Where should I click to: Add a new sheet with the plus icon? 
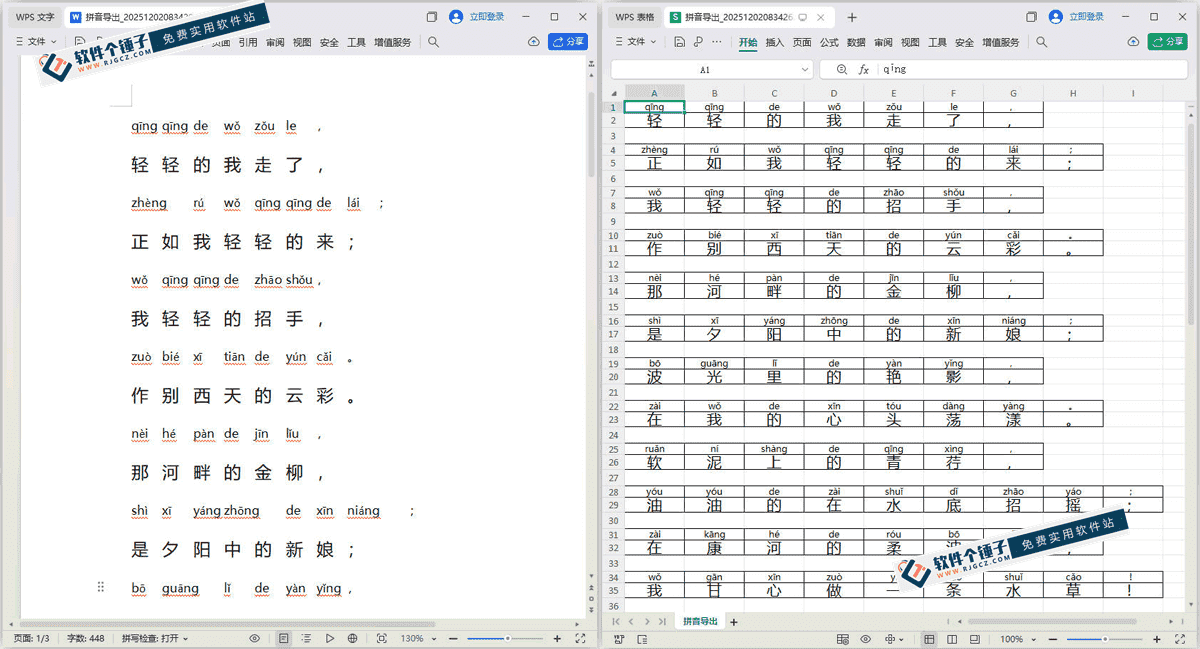pyautogui.click(x=733, y=622)
